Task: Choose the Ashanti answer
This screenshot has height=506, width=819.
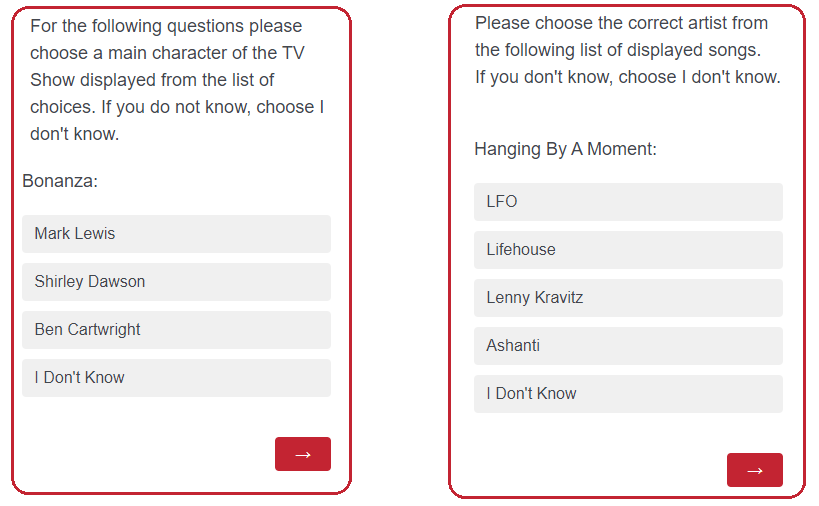Action: click(x=628, y=346)
